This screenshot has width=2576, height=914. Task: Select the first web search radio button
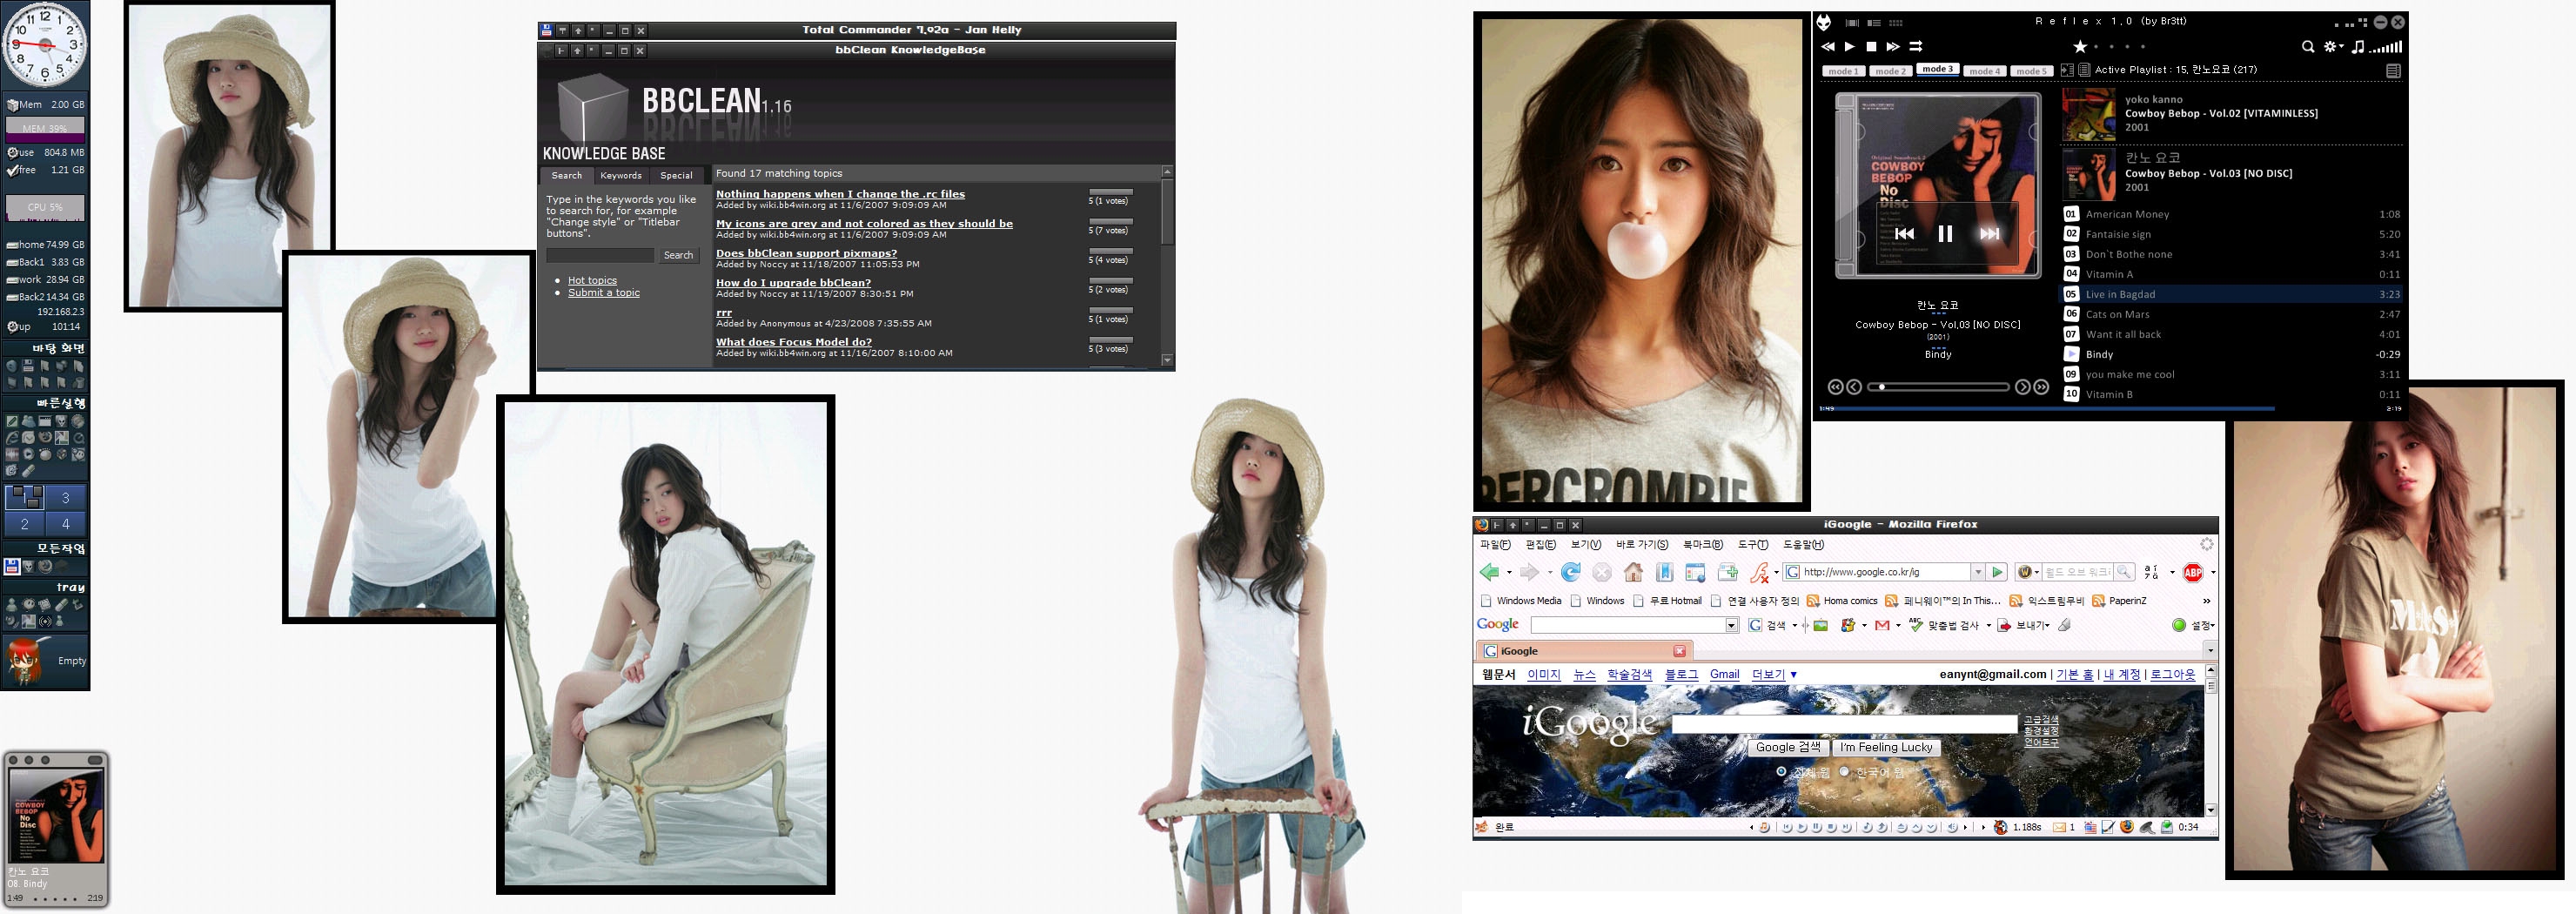point(1781,771)
